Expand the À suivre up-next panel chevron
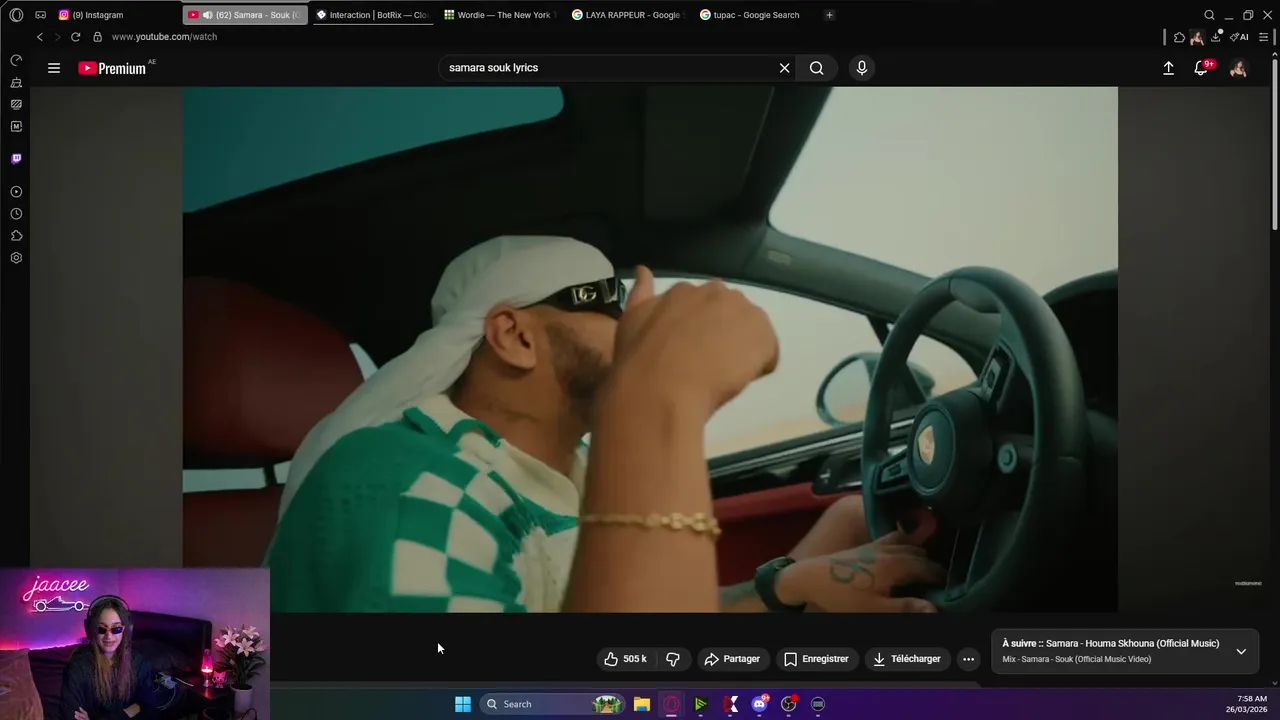This screenshot has width=1280, height=720. [x=1241, y=651]
